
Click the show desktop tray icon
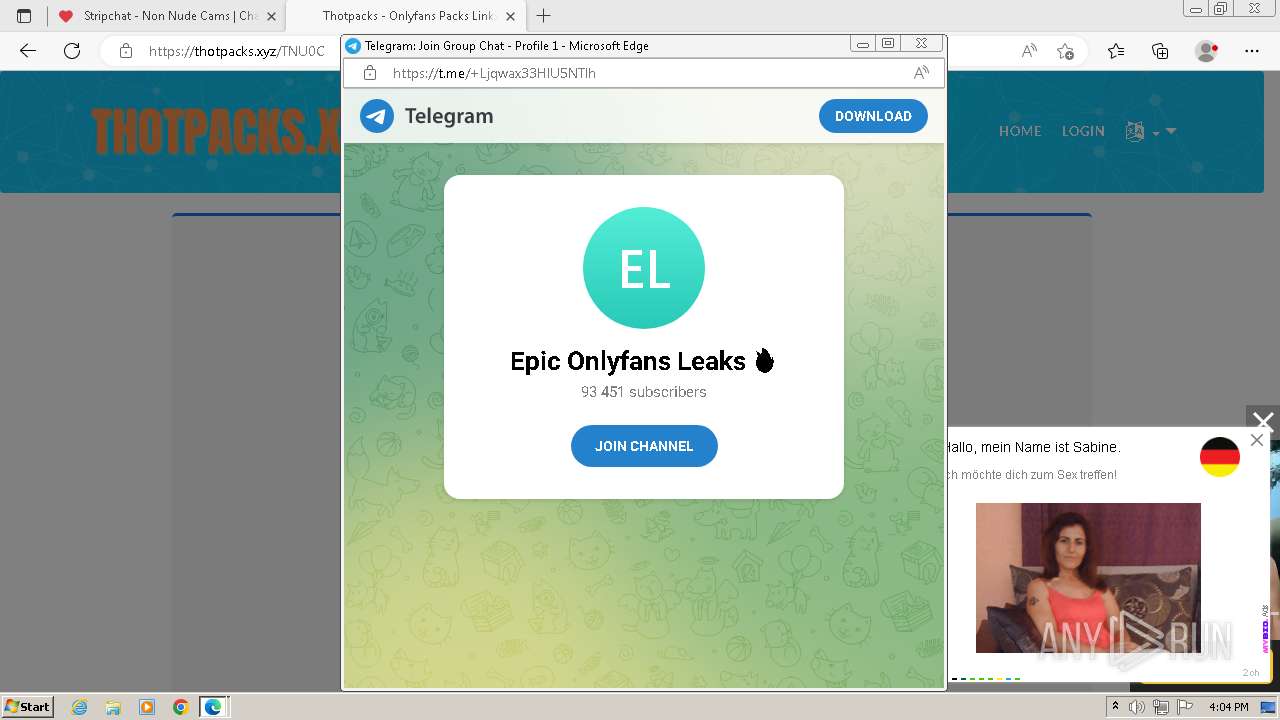1268,707
